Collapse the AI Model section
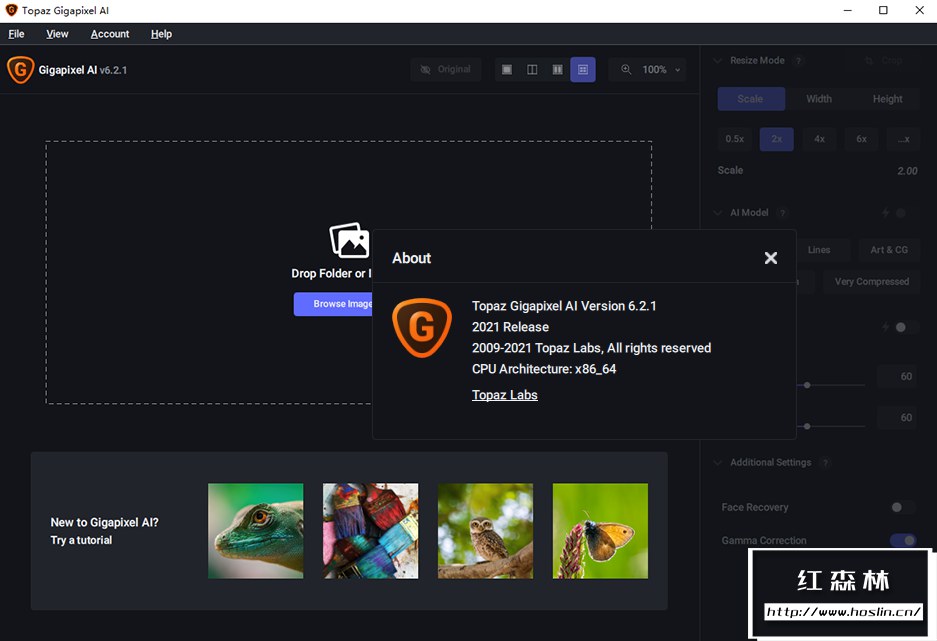Image resolution: width=937 pixels, height=641 pixels. tap(718, 213)
